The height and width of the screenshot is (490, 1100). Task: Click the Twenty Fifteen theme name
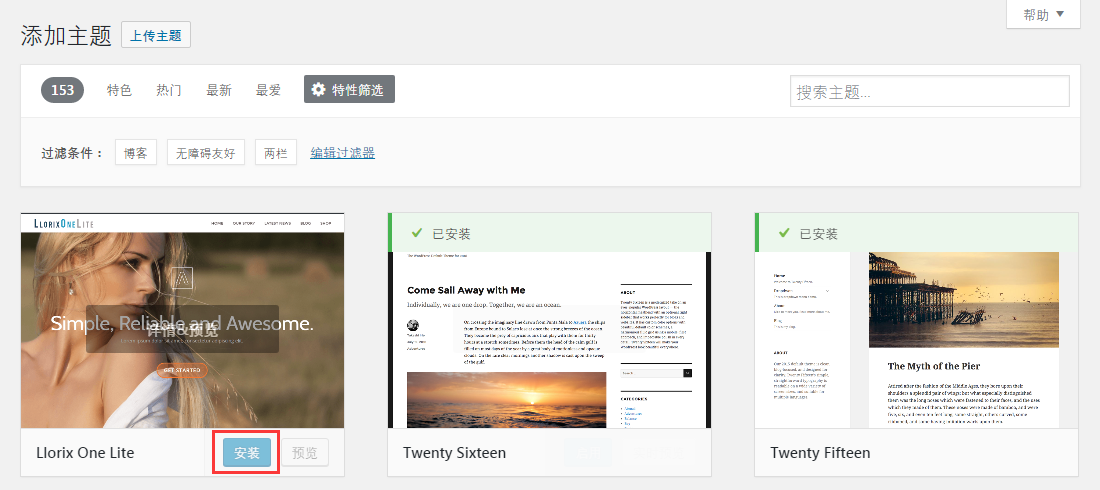point(820,453)
